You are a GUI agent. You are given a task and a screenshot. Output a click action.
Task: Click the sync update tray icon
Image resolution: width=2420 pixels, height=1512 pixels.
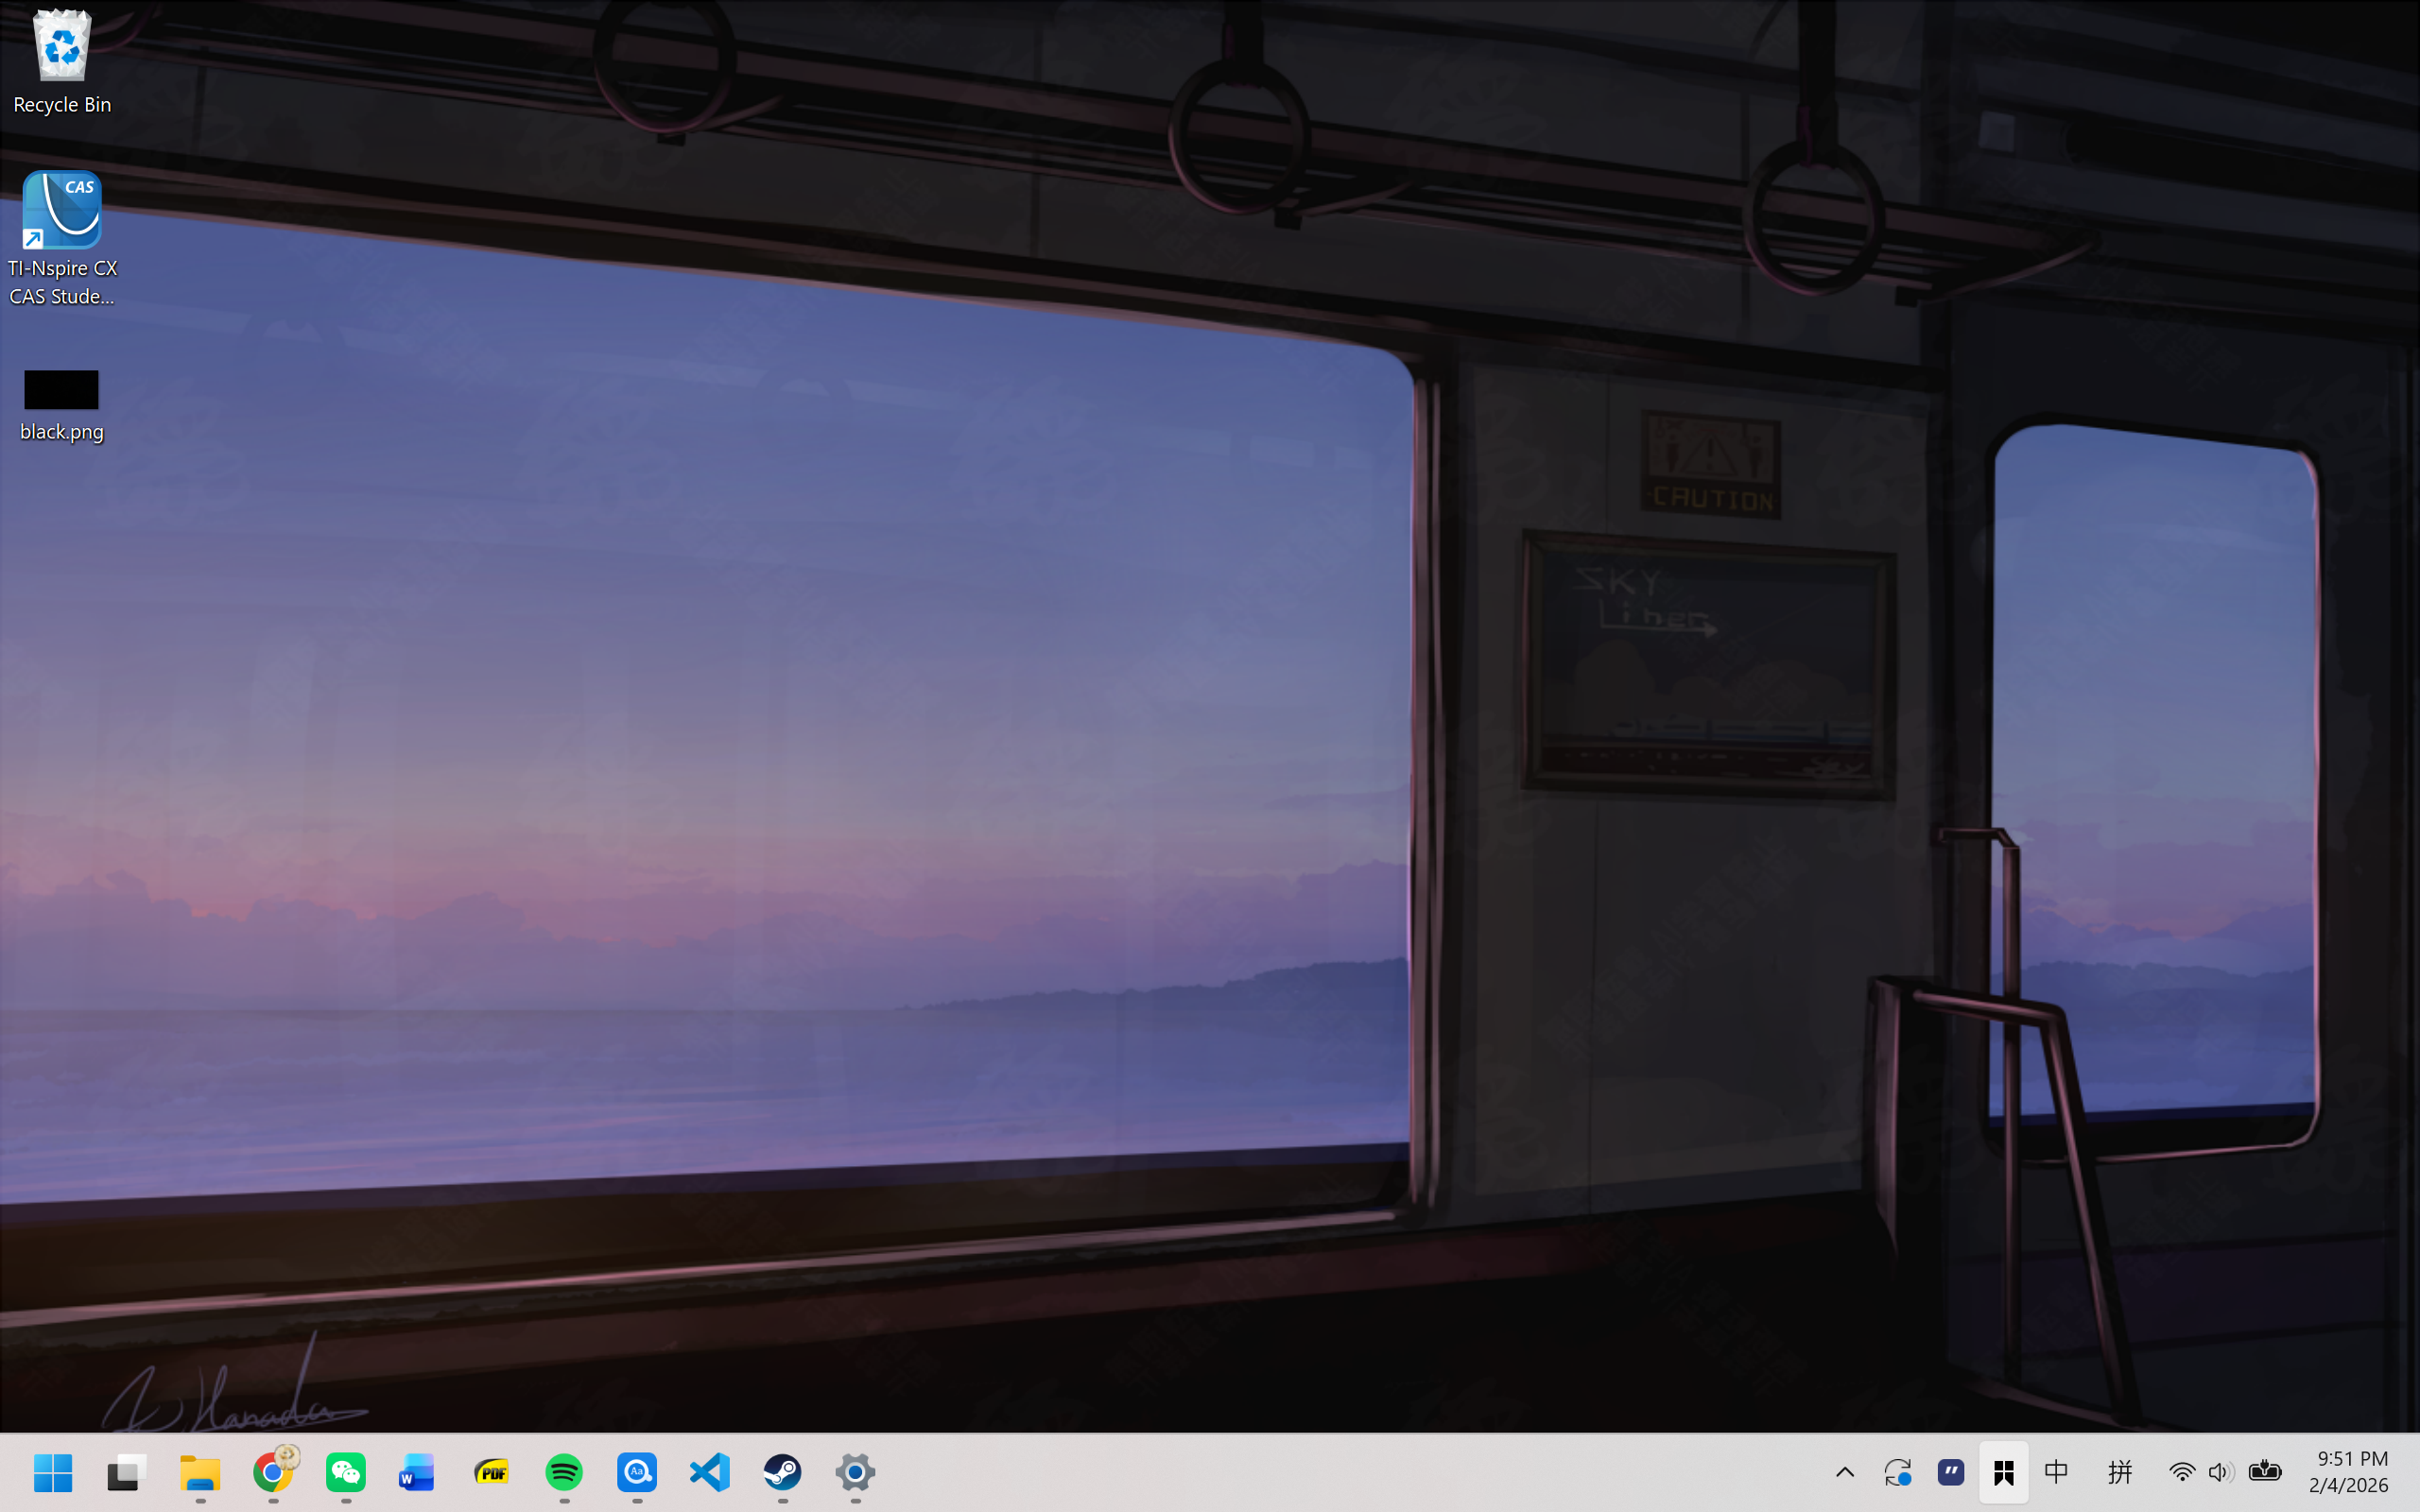coord(1897,1472)
